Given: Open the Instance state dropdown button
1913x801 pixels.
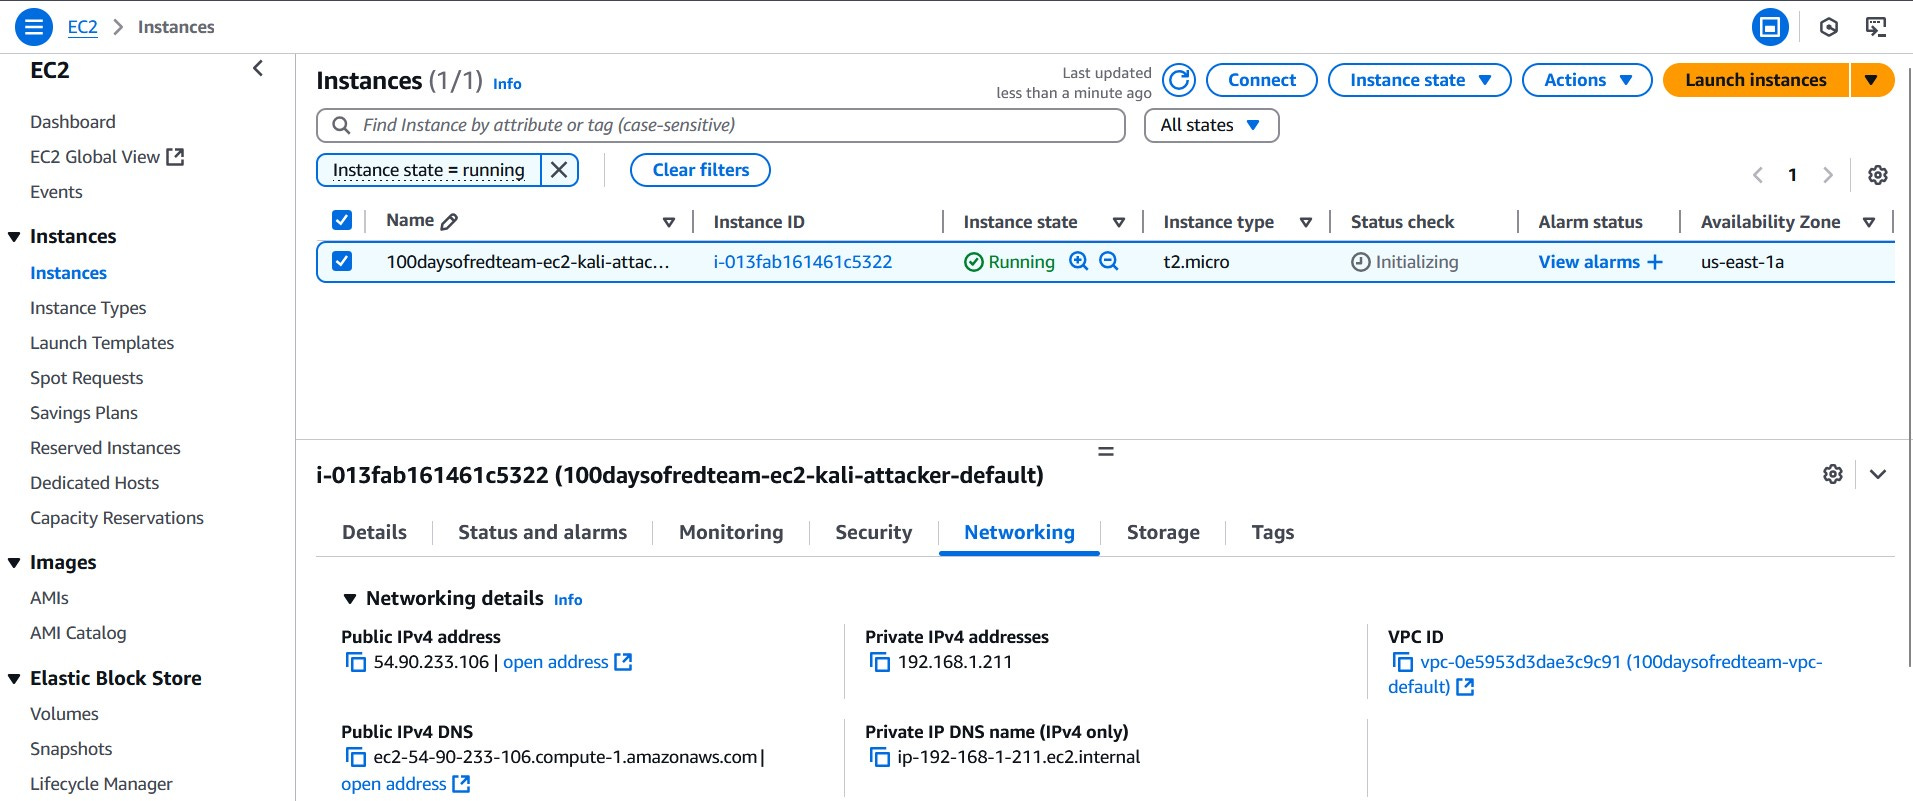Looking at the screenshot, I should tap(1419, 80).
